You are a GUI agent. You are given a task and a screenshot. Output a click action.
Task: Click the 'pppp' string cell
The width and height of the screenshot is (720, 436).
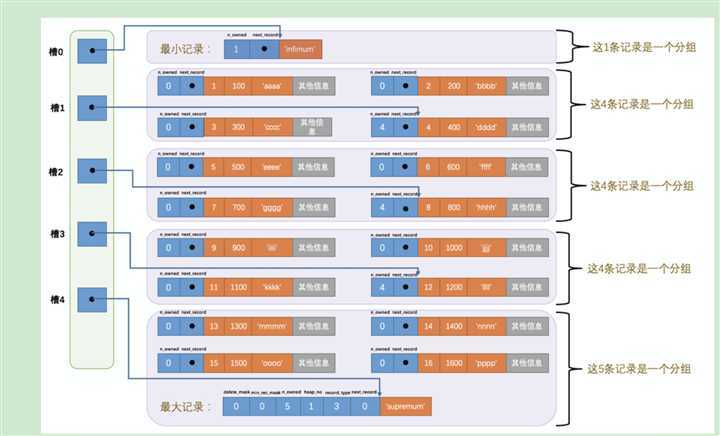(487, 363)
